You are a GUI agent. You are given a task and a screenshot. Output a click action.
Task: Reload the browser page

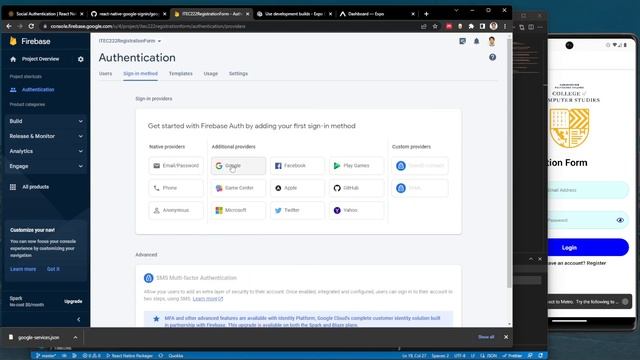pyautogui.click(x=31, y=26)
